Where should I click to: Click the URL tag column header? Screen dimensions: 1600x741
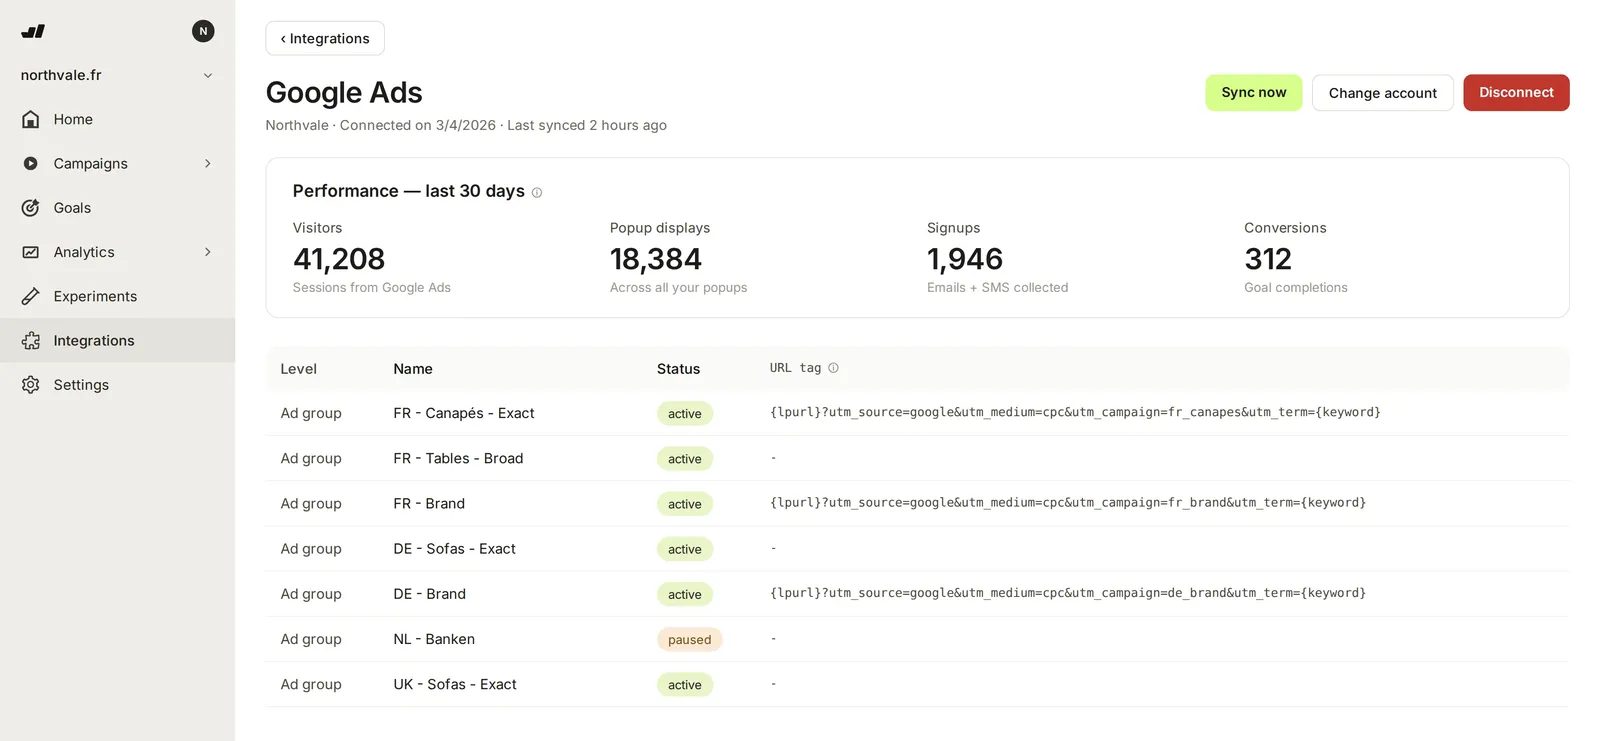795,368
